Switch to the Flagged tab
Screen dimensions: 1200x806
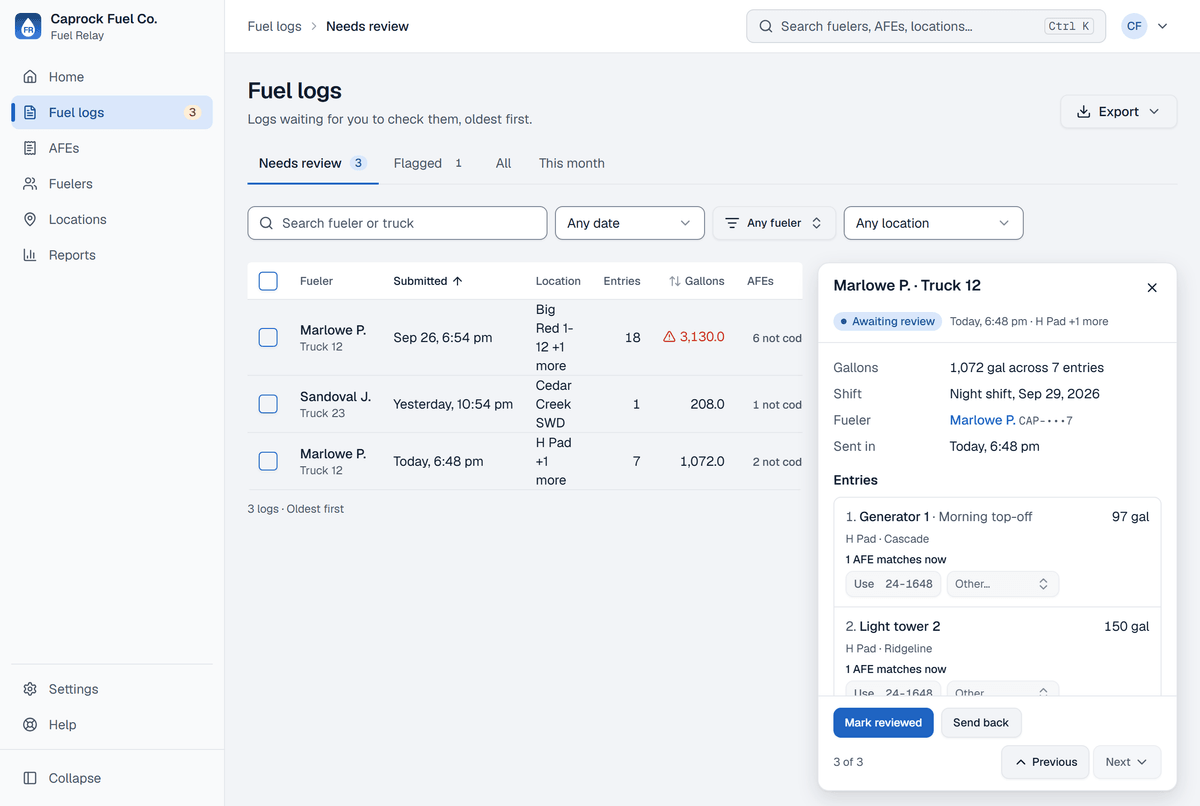(x=428, y=163)
